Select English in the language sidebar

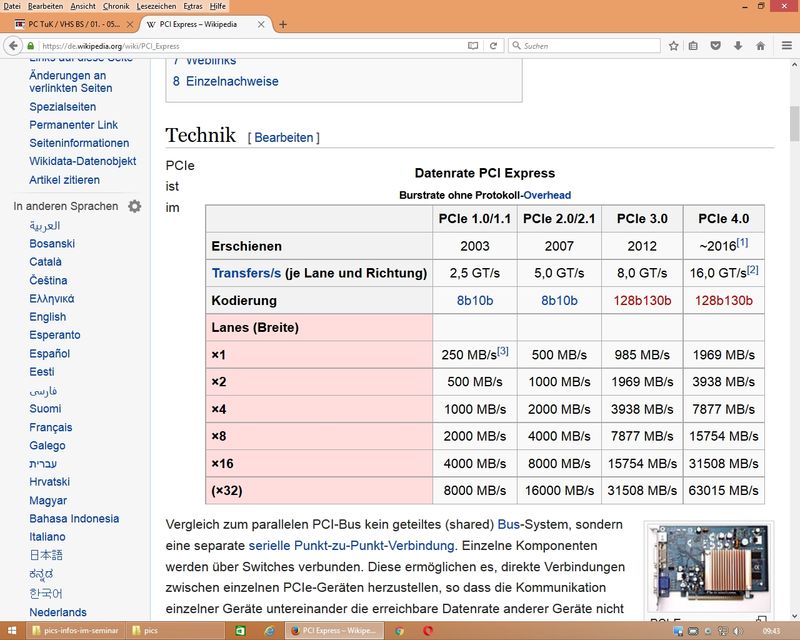tap(47, 317)
